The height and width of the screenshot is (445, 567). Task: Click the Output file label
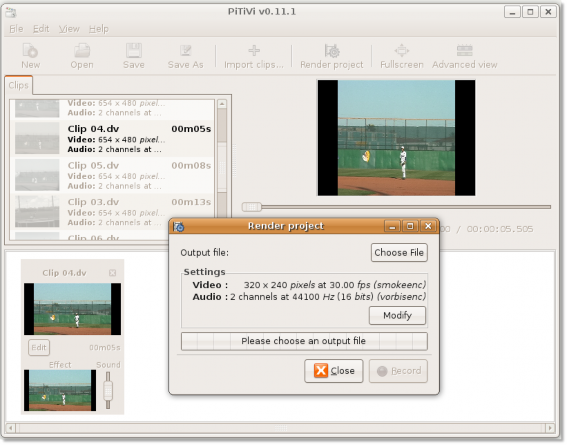pos(204,253)
